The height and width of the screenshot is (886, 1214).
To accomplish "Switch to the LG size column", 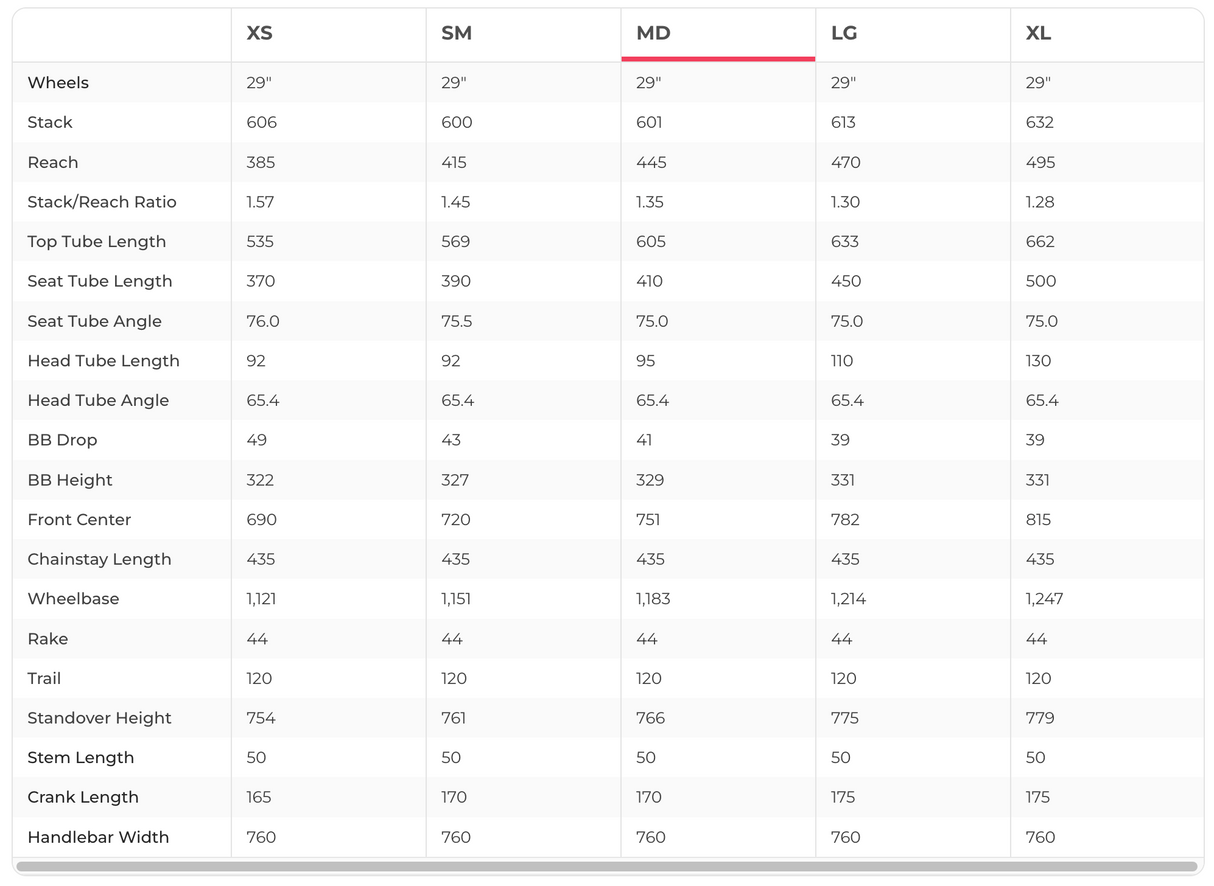I will [844, 33].
